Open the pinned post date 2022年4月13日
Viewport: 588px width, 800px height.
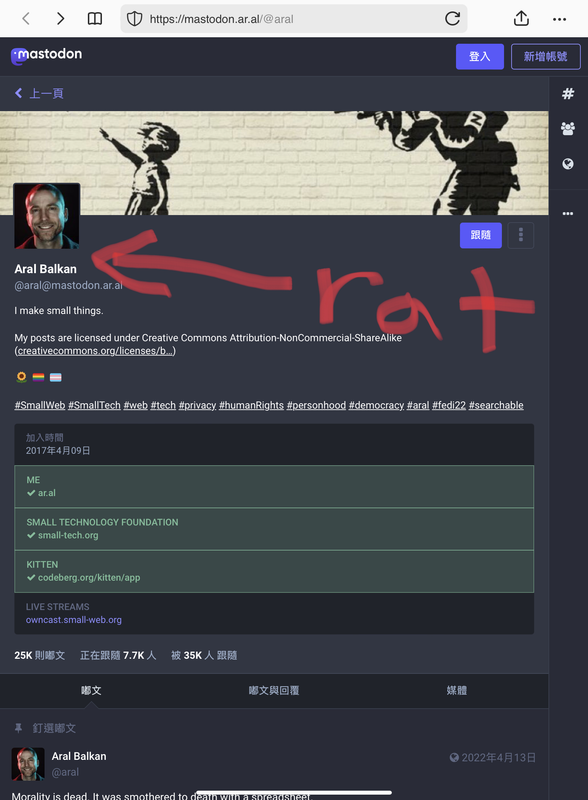point(499,758)
